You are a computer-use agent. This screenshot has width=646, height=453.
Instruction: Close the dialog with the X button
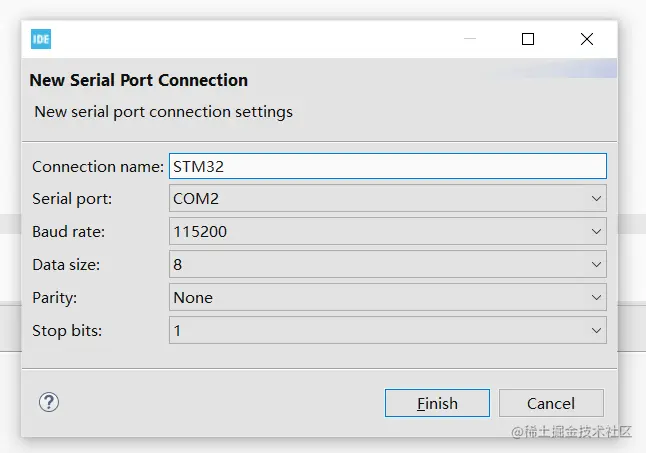click(x=587, y=39)
